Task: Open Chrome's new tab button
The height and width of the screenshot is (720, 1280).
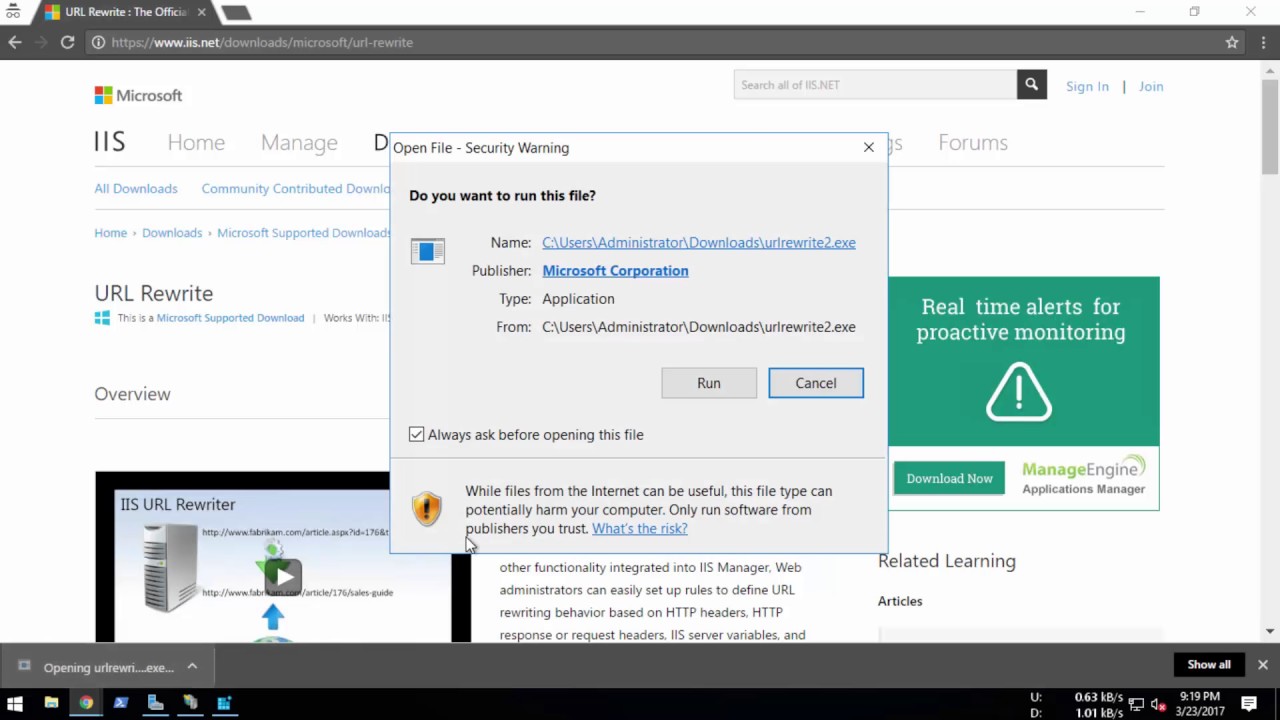Action: point(236,12)
